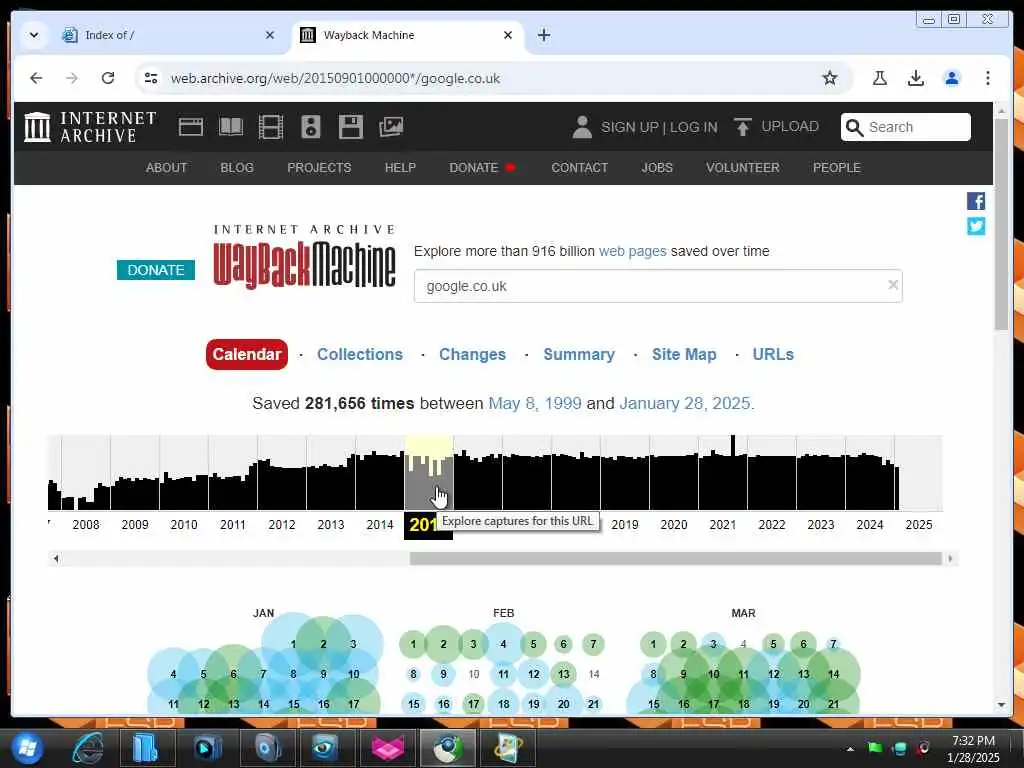
Task: Clear the google.co.uk search box with X
Action: pyautogui.click(x=893, y=285)
